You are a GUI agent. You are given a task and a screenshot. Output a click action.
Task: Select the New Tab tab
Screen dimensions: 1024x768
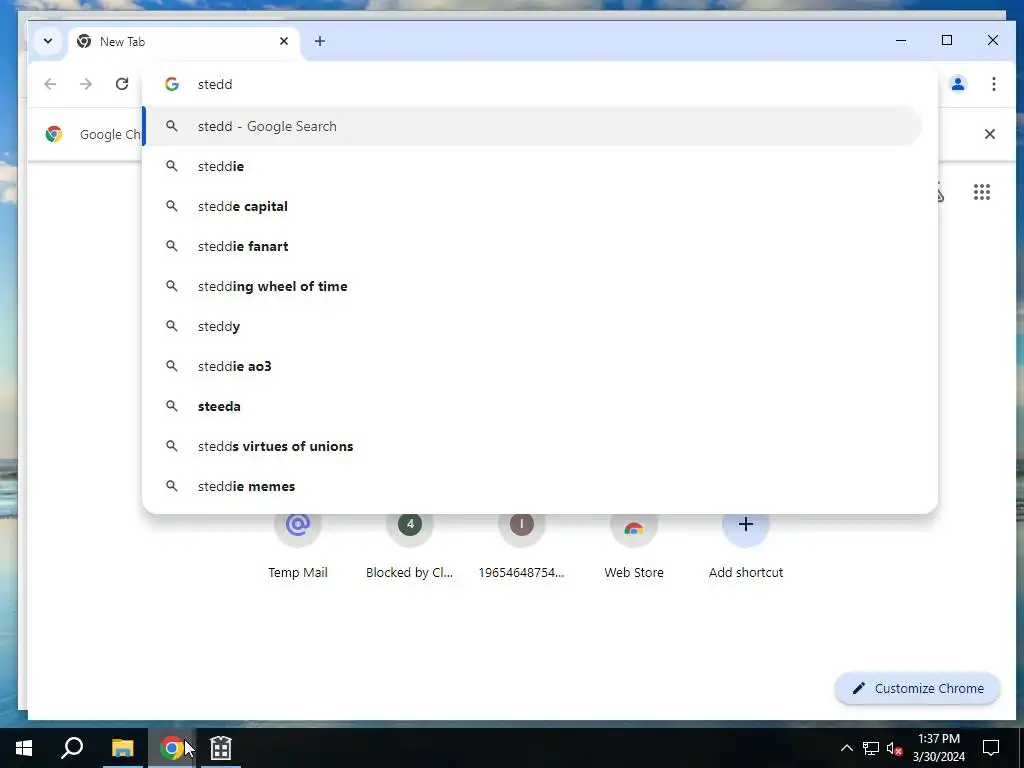(184, 42)
